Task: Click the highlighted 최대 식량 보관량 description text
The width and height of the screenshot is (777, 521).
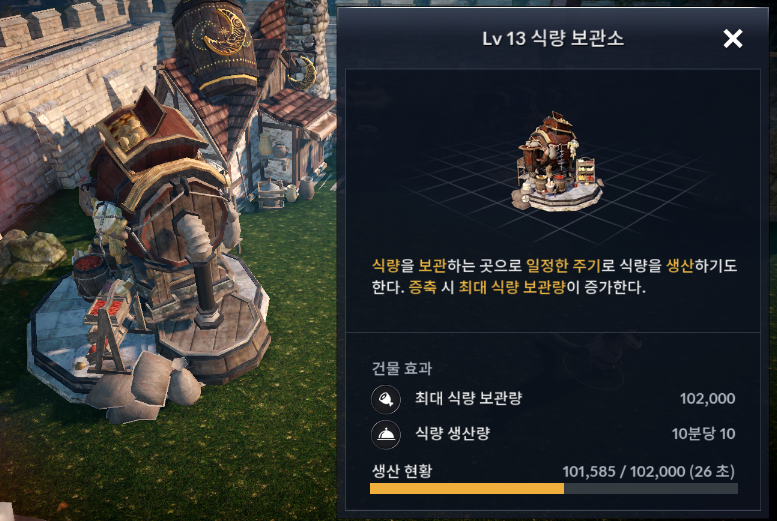Action: (x=512, y=287)
